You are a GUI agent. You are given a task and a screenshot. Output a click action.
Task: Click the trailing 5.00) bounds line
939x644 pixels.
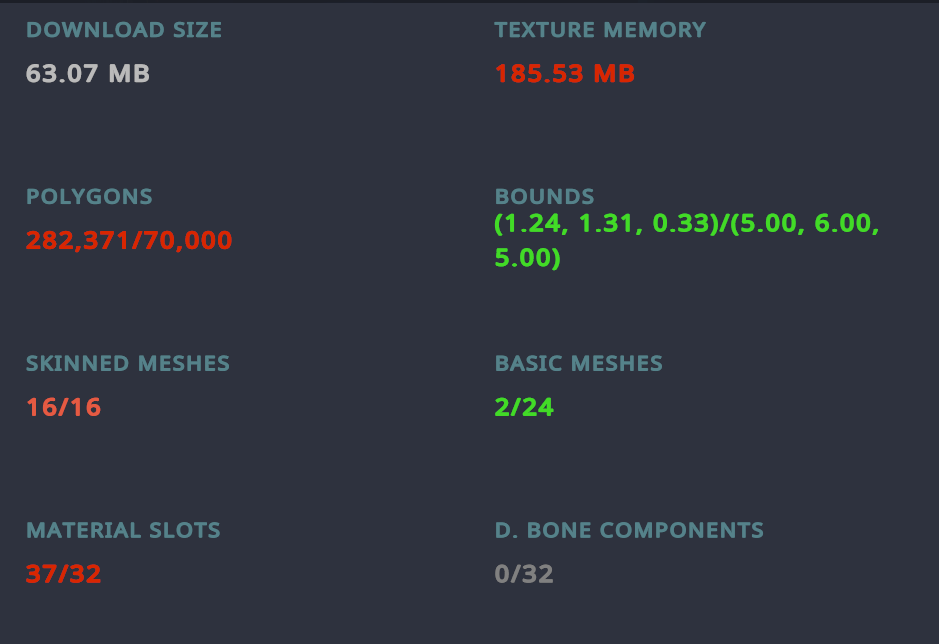click(x=527, y=259)
